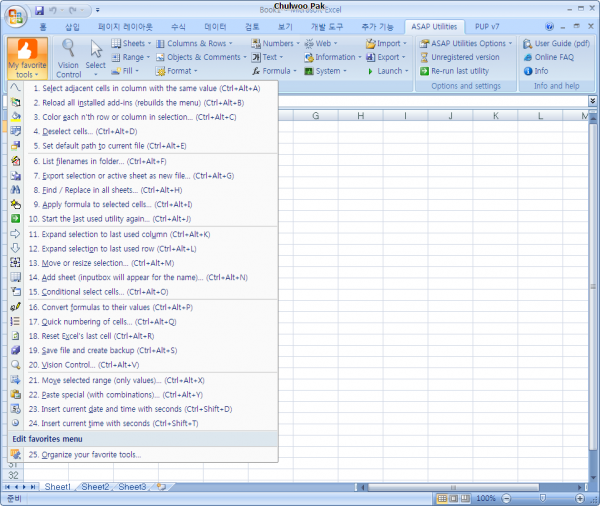
Task: Open the Objects & Comments dropdown
Action: tap(201, 57)
